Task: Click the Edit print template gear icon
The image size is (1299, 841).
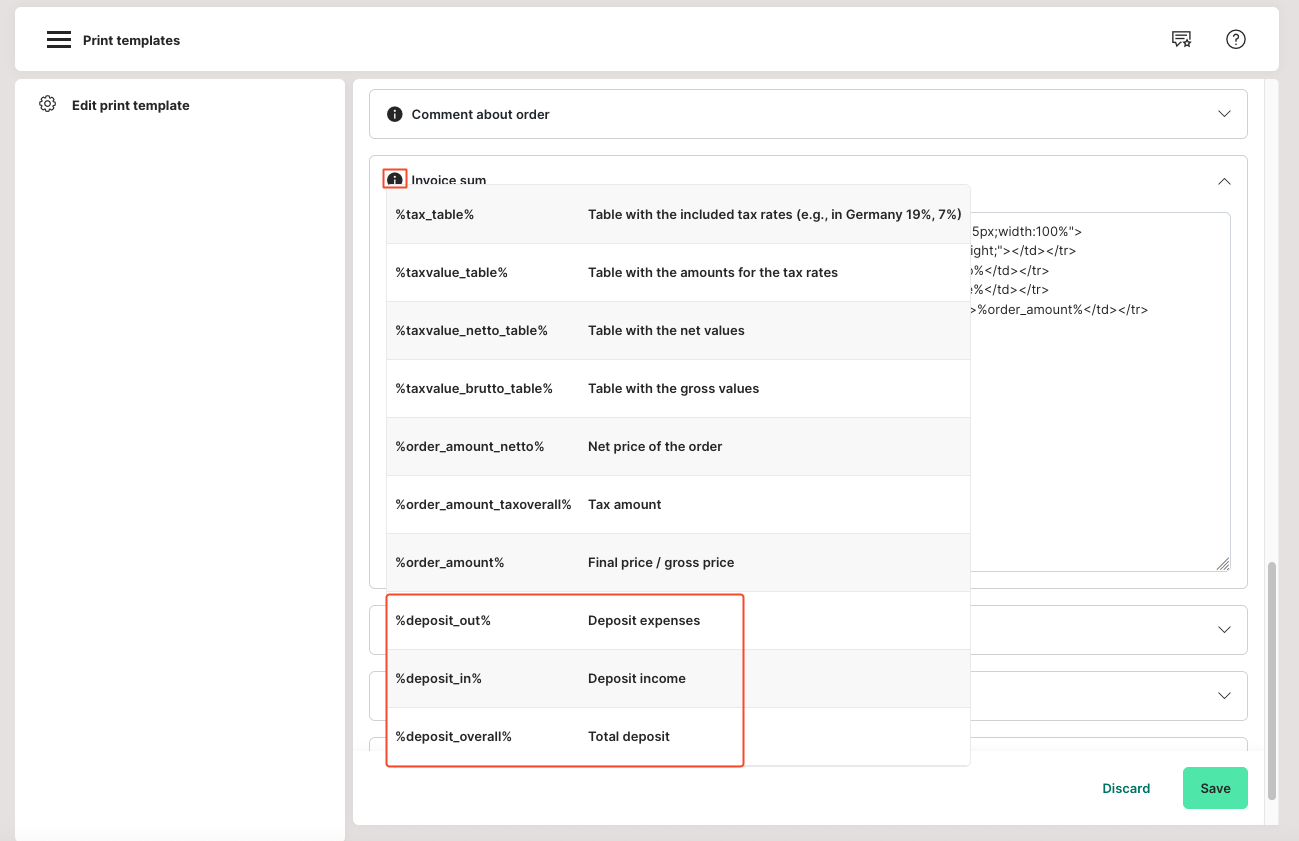Action: click(47, 104)
